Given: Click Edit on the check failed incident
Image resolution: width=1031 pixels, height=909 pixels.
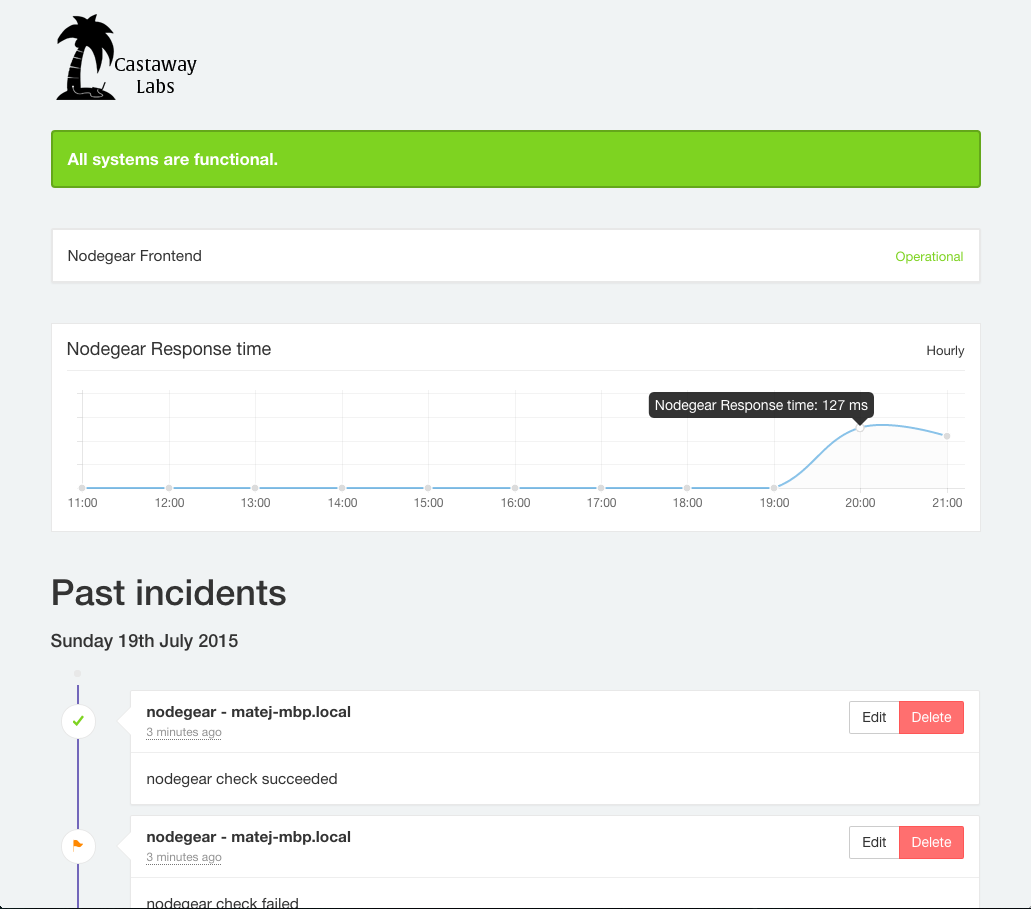Looking at the screenshot, I should (874, 842).
